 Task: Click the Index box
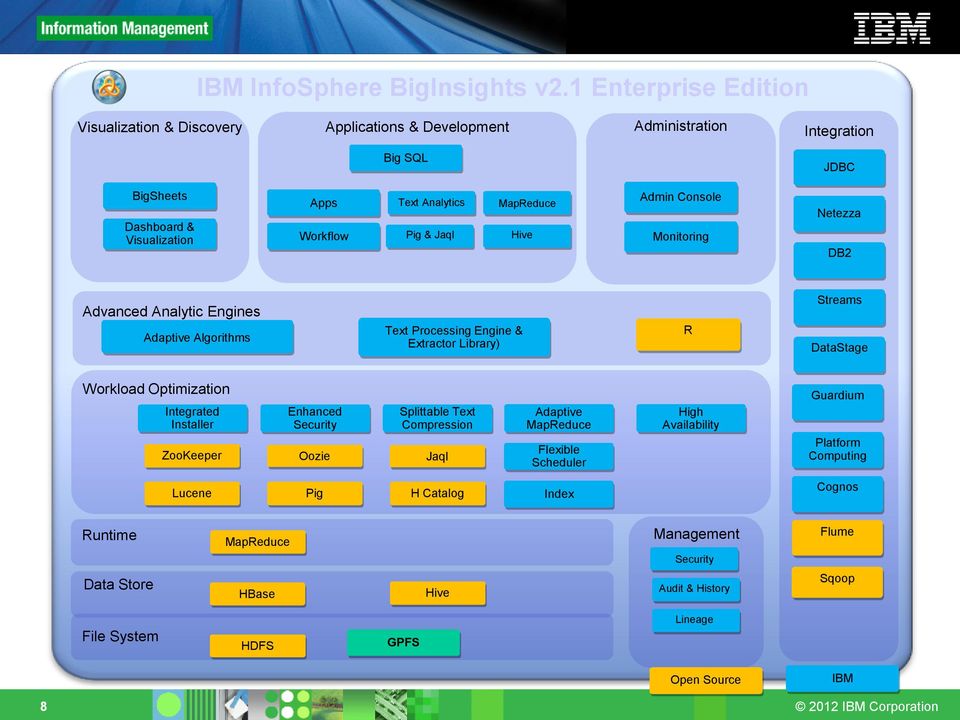click(x=558, y=494)
